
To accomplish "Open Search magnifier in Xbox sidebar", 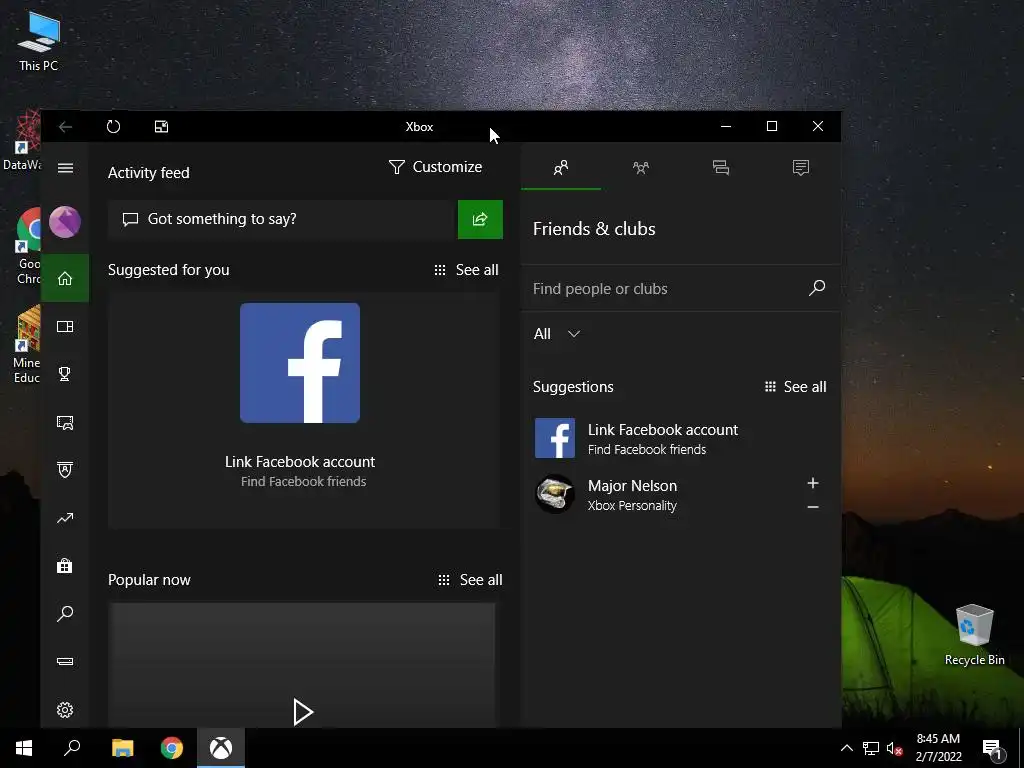I will coord(65,614).
